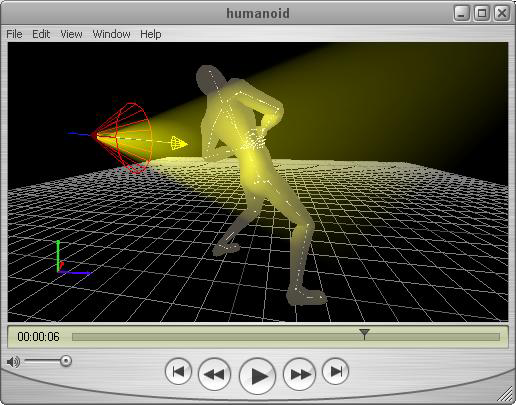
Task: Skip to the end of the movie
Action: 335,371
